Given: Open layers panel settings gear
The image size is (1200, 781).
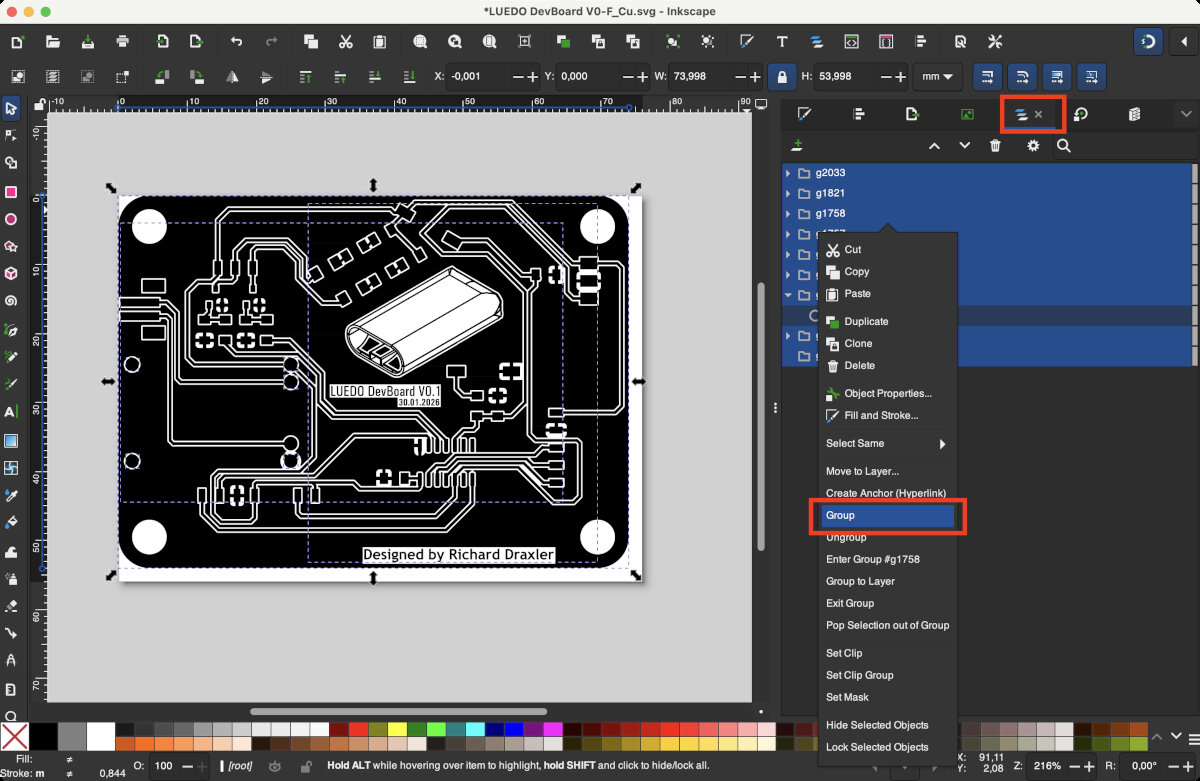Looking at the screenshot, I should pyautogui.click(x=1033, y=146).
